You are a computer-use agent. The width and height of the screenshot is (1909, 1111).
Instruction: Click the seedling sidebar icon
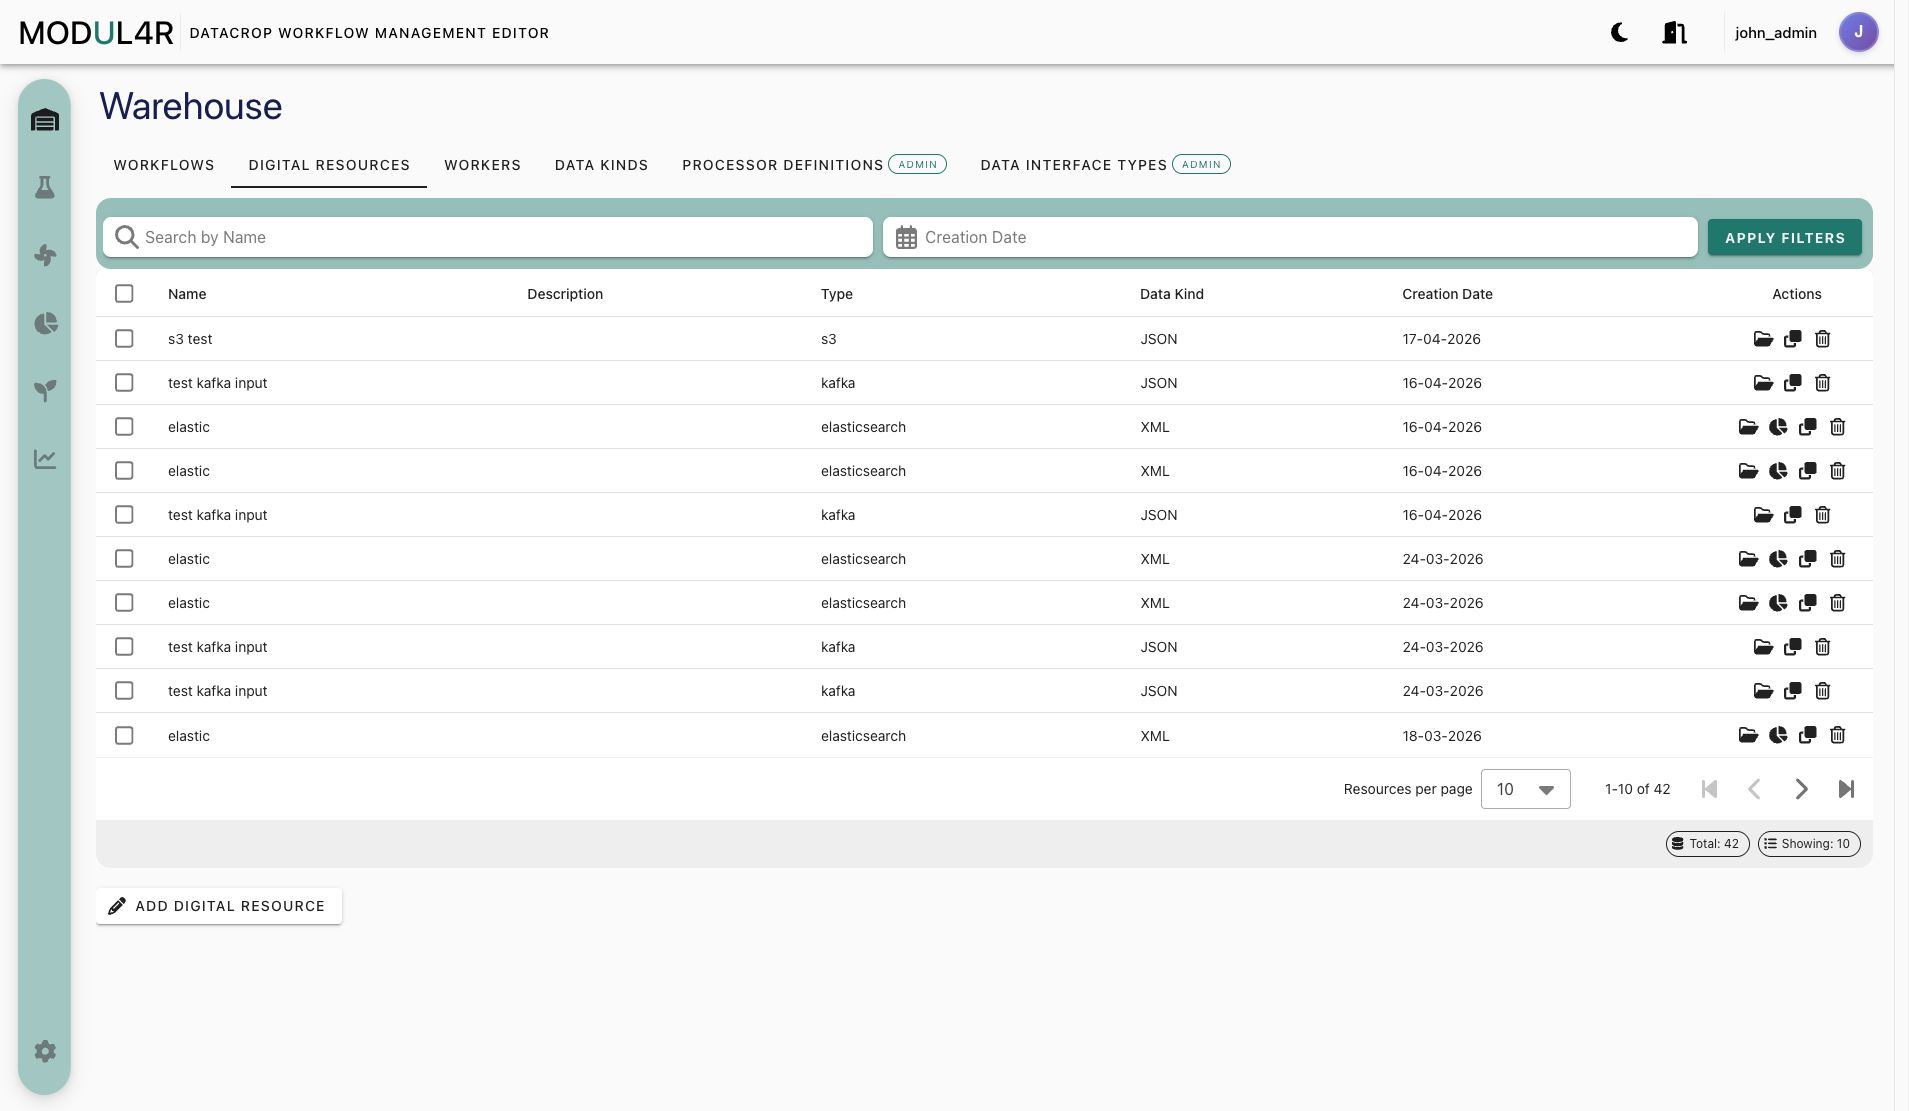coord(45,390)
